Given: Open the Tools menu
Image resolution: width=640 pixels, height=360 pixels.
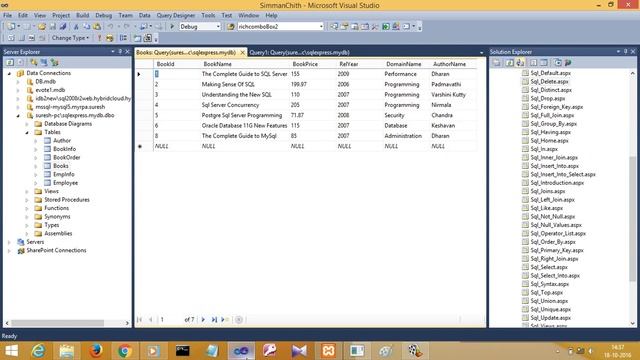Looking at the screenshot, I should coord(208,15).
